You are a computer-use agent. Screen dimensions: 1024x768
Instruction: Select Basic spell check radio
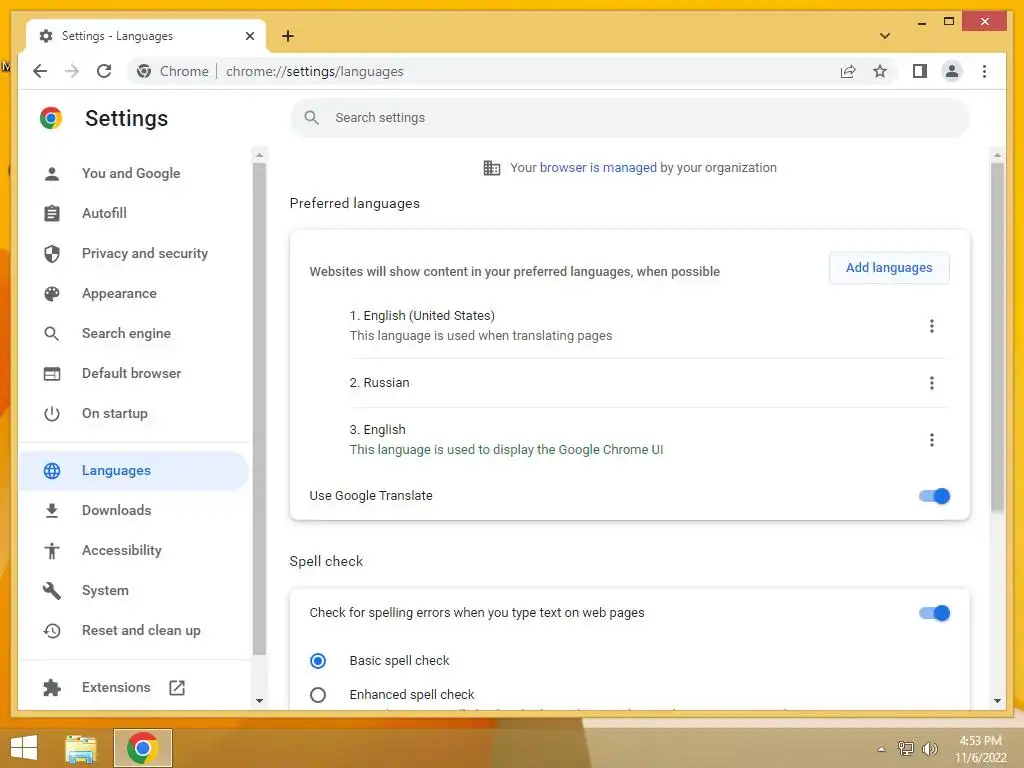[x=318, y=661]
